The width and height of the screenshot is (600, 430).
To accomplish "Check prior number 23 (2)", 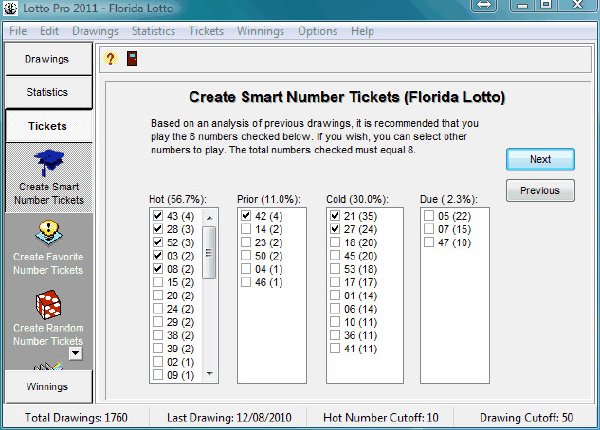I will click(246, 242).
